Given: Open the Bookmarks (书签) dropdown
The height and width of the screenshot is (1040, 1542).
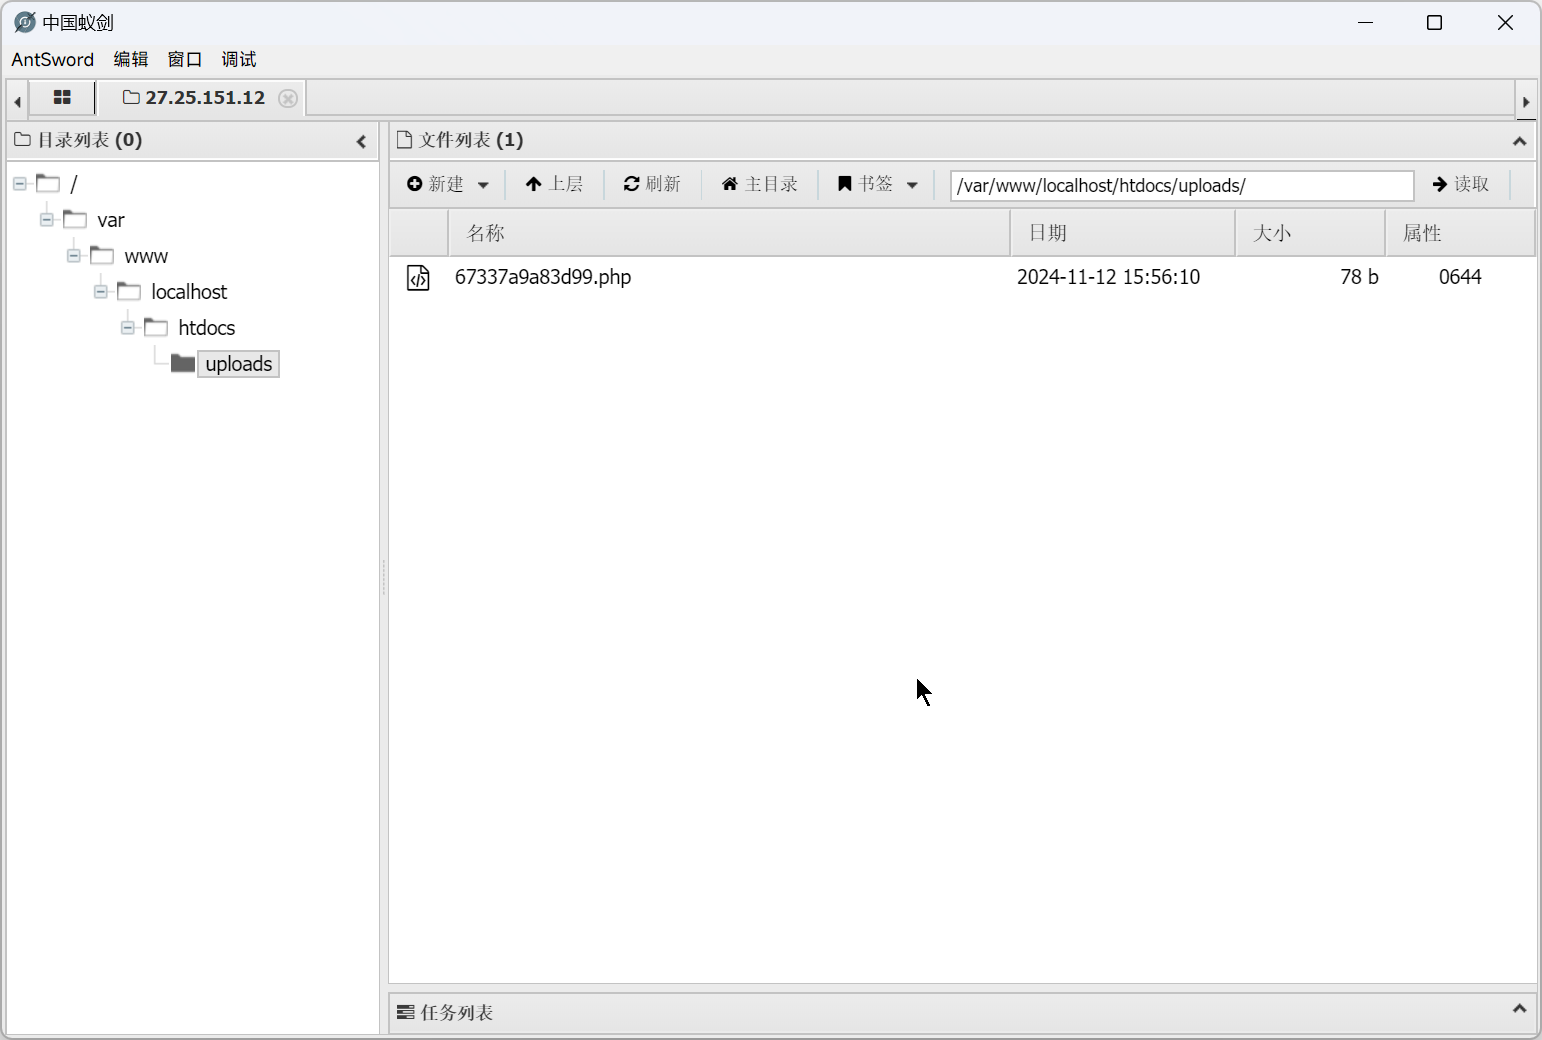Looking at the screenshot, I should 877,184.
